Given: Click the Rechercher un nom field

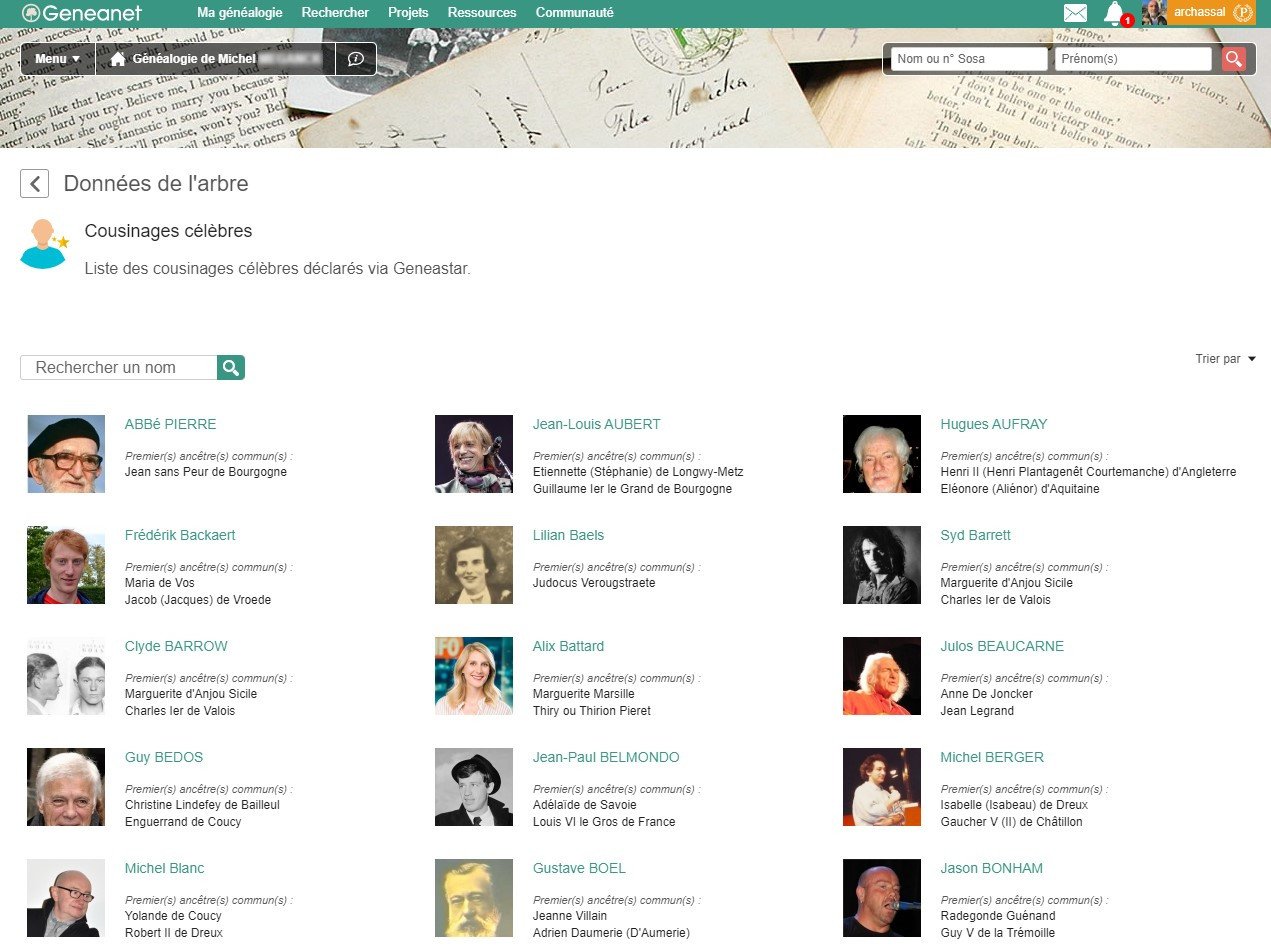Looking at the screenshot, I should click(x=119, y=368).
